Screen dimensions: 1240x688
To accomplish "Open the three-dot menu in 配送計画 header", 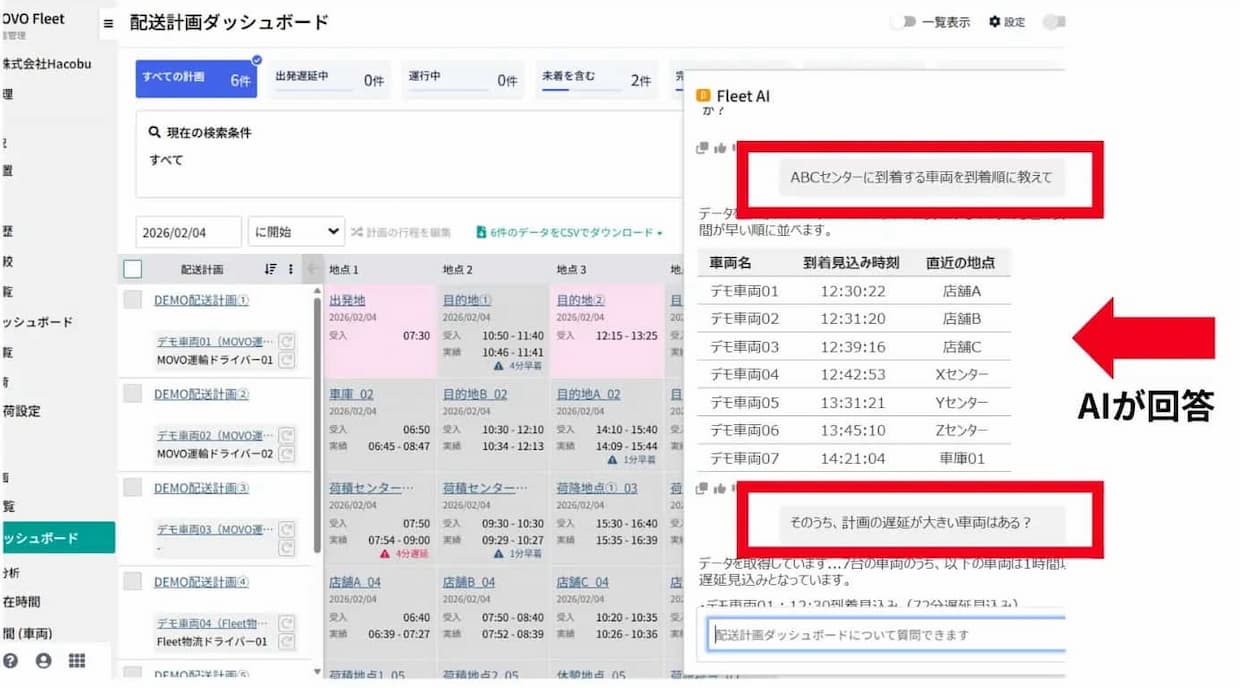I will pos(291,269).
